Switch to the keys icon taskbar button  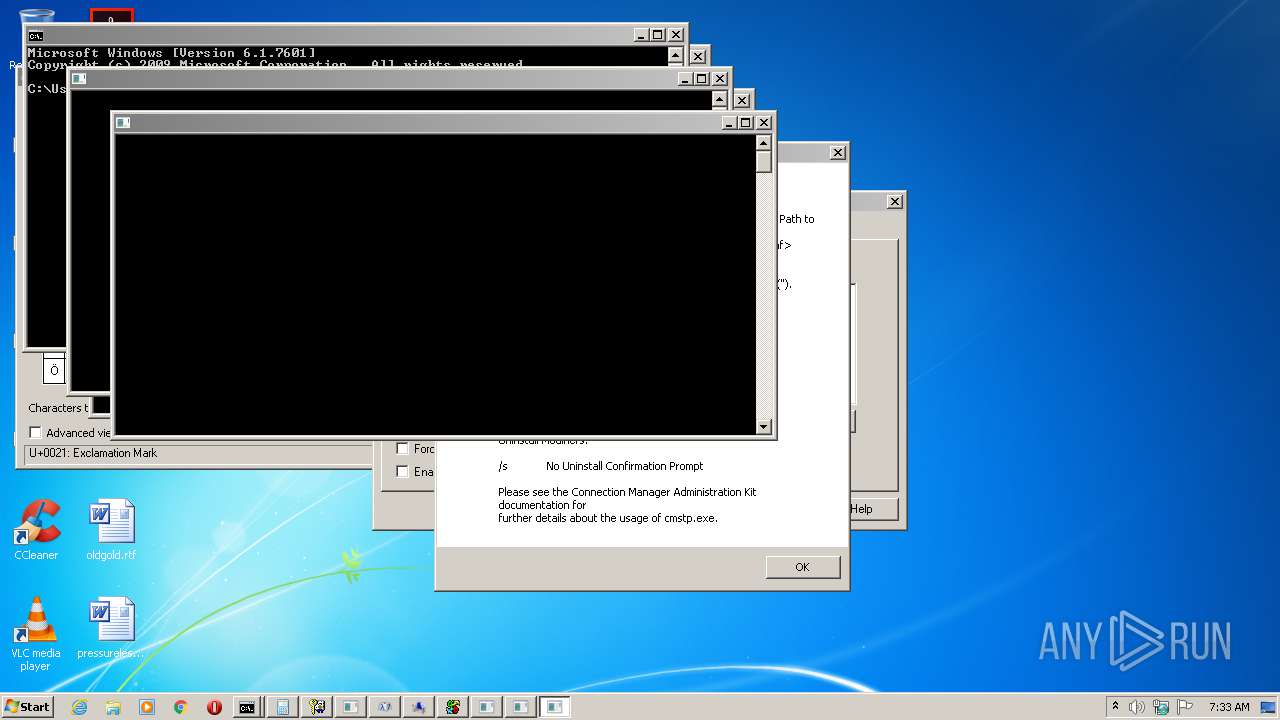tap(317, 707)
